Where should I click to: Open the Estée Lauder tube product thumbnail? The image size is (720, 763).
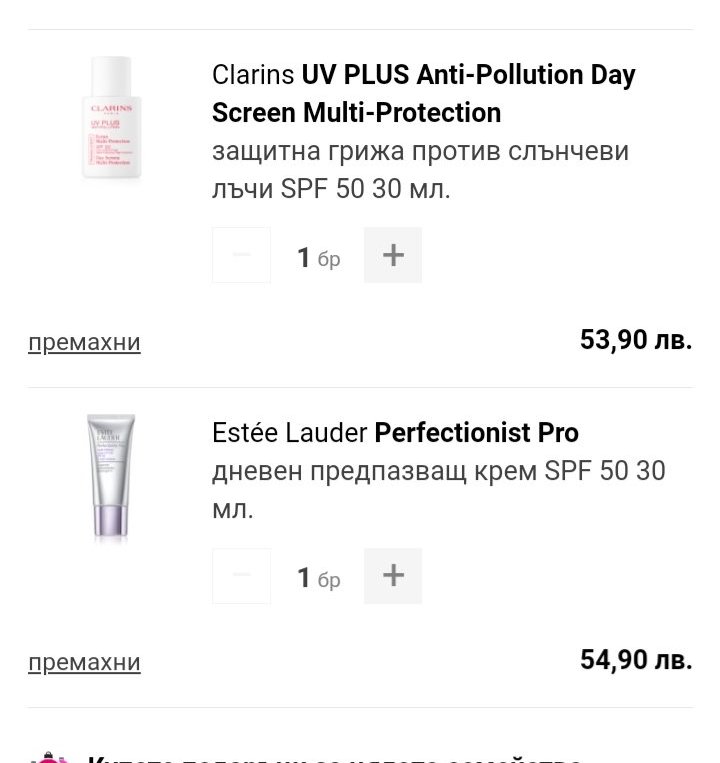tap(110, 478)
